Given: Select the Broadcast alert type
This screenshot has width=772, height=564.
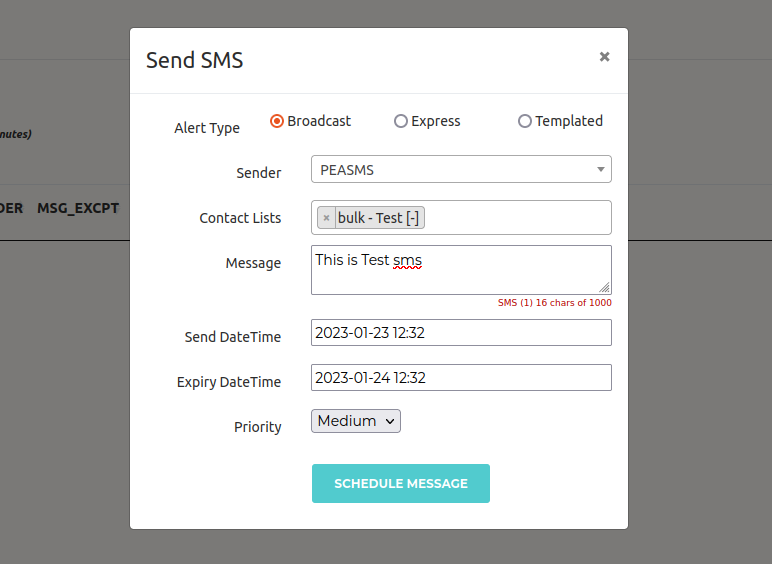Looking at the screenshot, I should pos(277,121).
